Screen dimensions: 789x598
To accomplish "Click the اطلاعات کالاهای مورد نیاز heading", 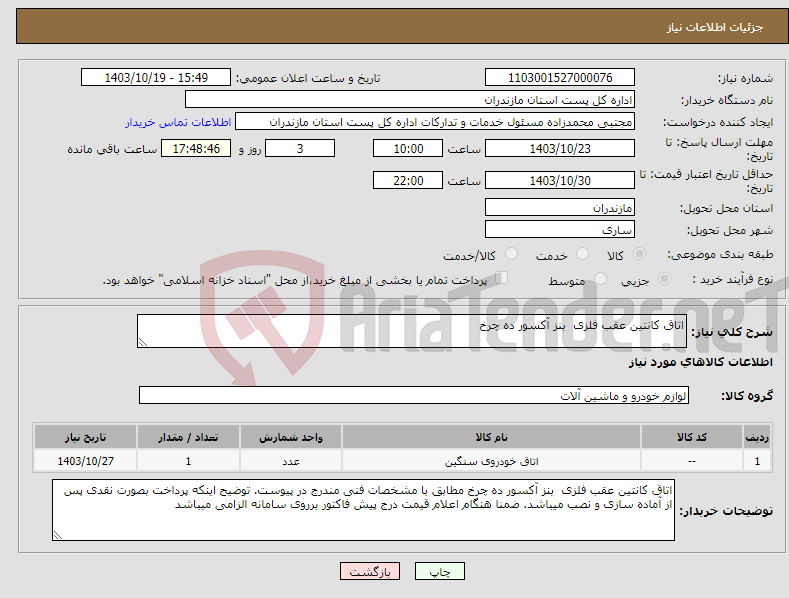I will coord(700,362).
